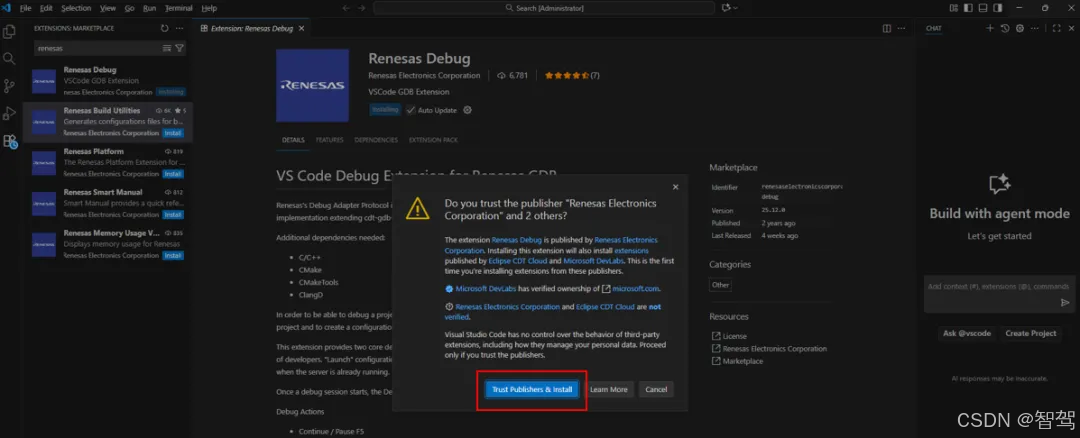The image size is (1080, 438).
Task: Select Renesas Debug in the marketplace list
Action: 108,81
